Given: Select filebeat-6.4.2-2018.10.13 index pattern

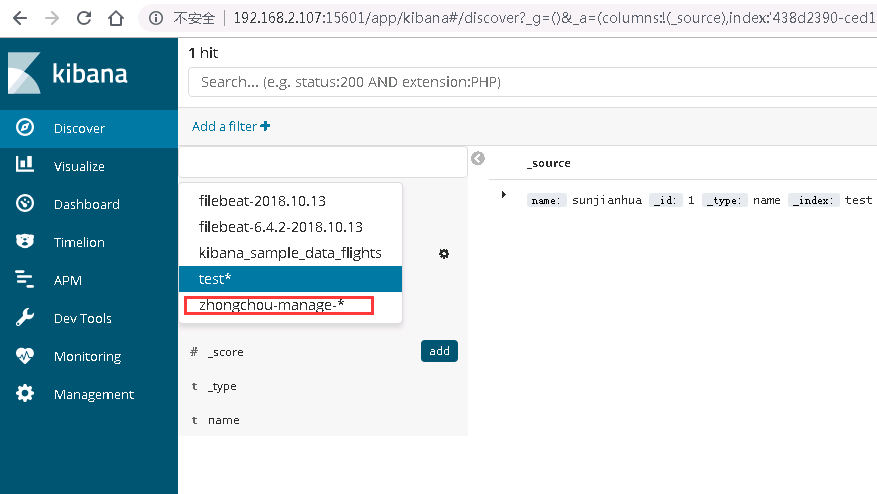Looking at the screenshot, I should pos(290,227).
